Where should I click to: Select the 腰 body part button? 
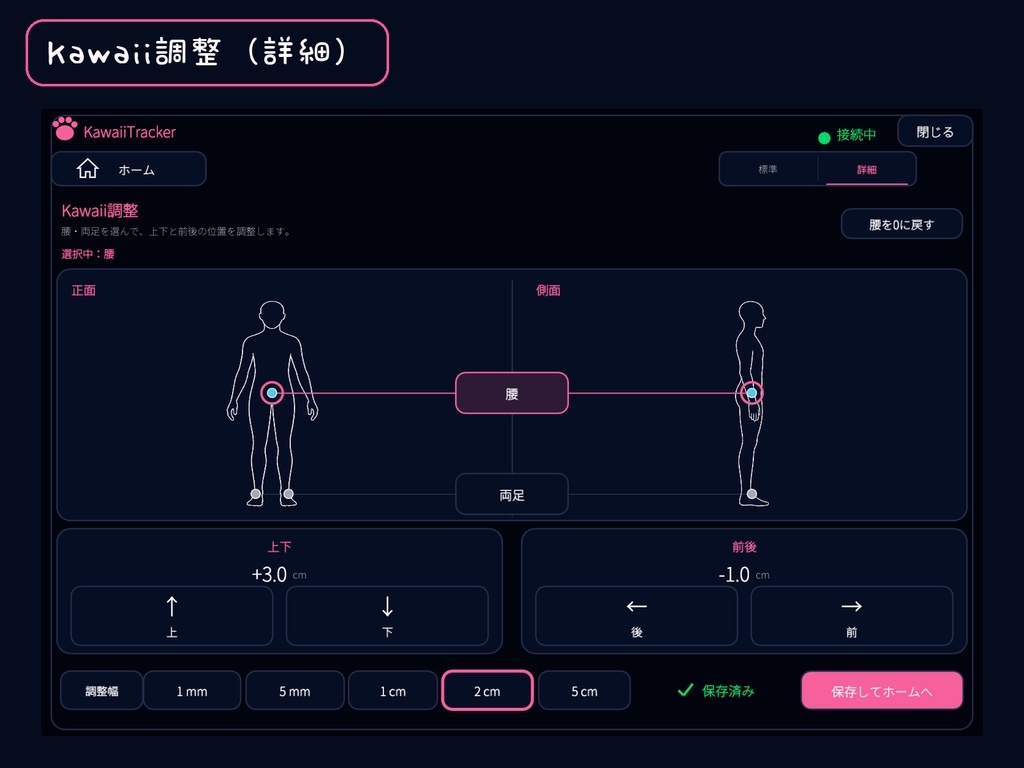point(512,393)
